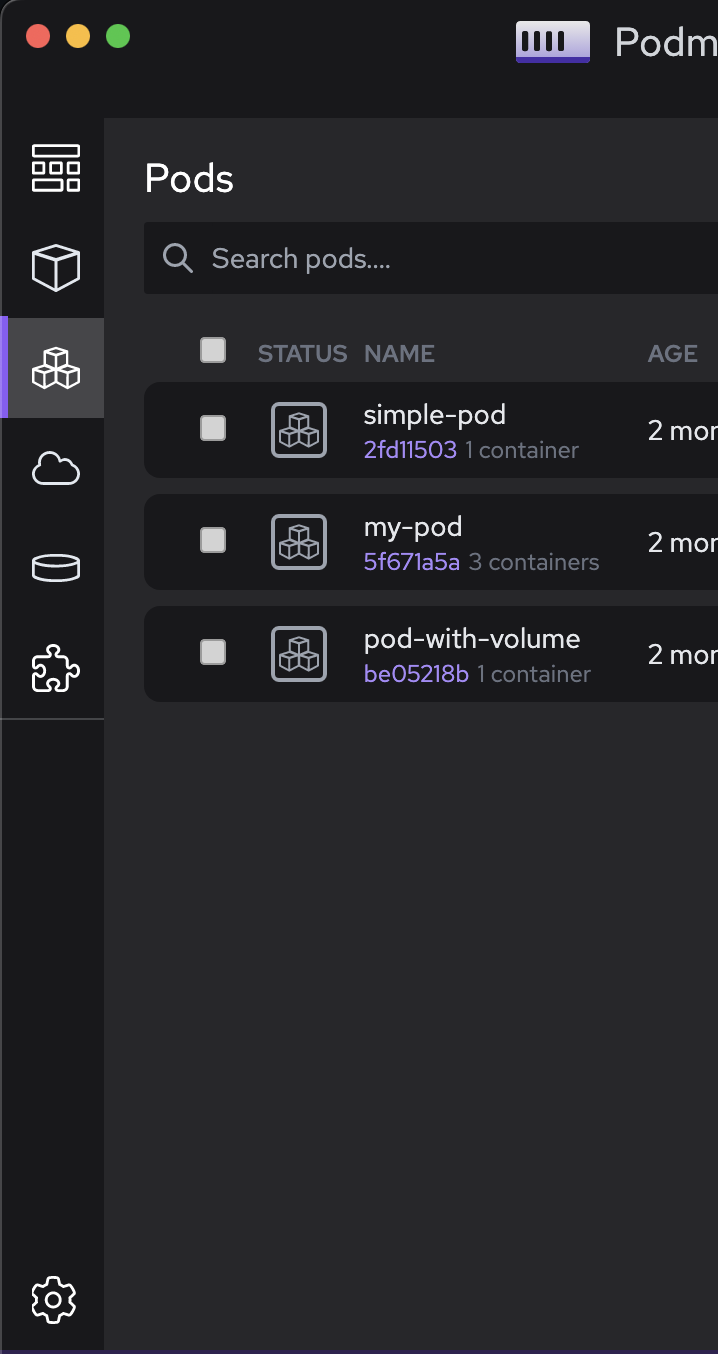Screen dimensions: 718x1354
Task: Open Settings with the gear icon
Action: point(55,1300)
